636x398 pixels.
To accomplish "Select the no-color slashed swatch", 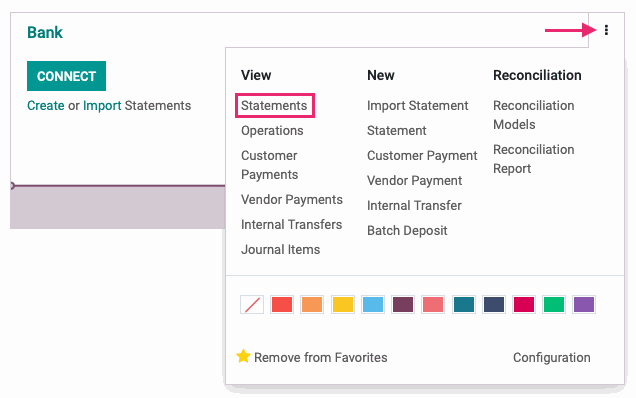I will click(x=252, y=304).
